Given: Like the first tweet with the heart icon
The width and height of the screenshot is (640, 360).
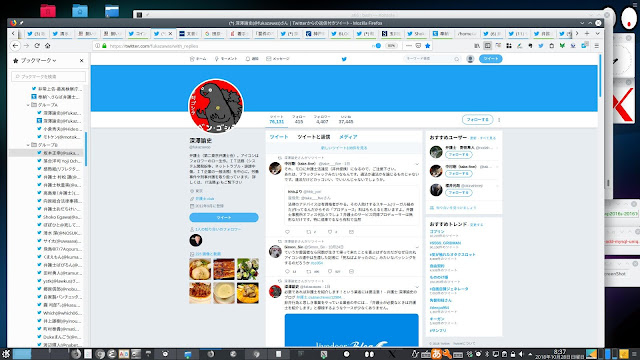Looking at the screenshot, I should 330,232.
